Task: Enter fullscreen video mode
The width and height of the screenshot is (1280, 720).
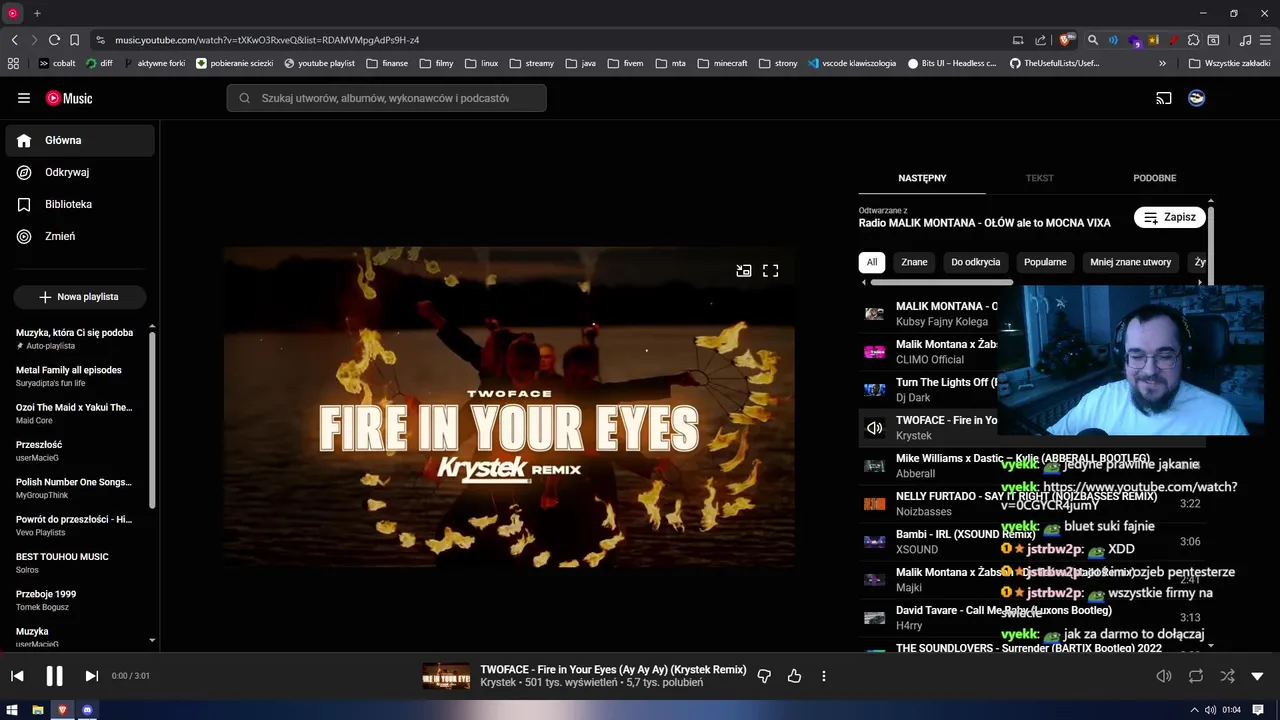Action: pos(771,270)
